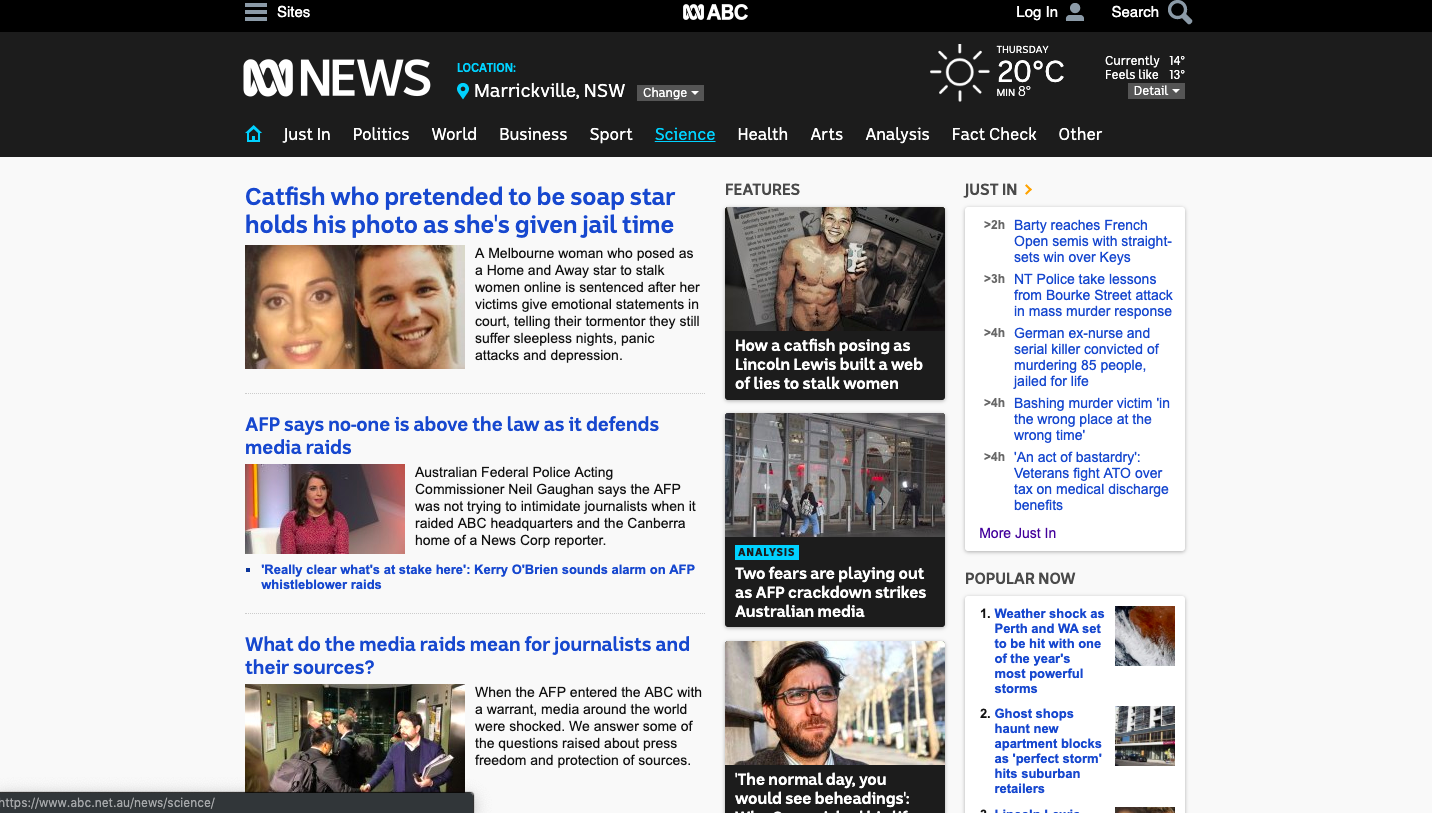This screenshot has width=1432, height=813.
Task: Open the Sites hamburger menu icon
Action: click(256, 12)
